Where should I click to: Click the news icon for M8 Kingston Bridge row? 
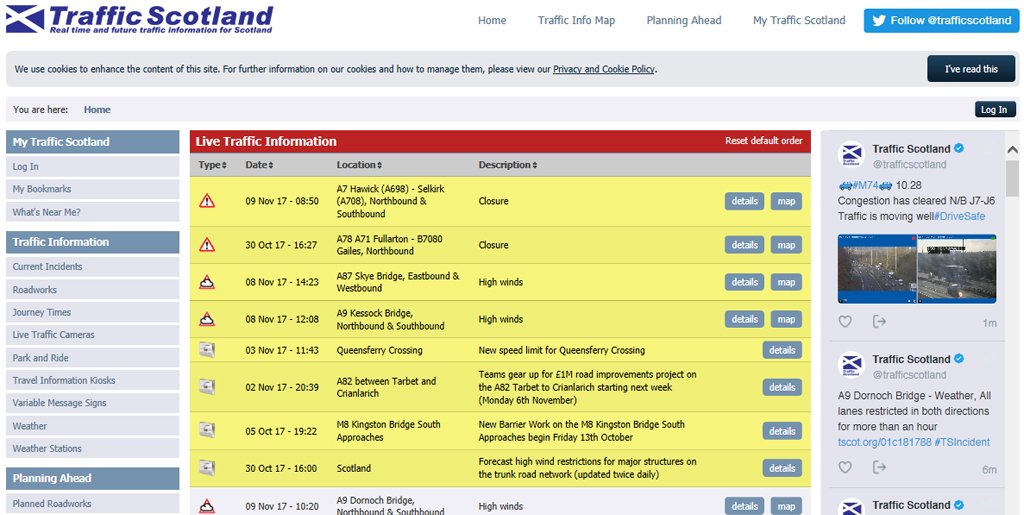pos(207,431)
